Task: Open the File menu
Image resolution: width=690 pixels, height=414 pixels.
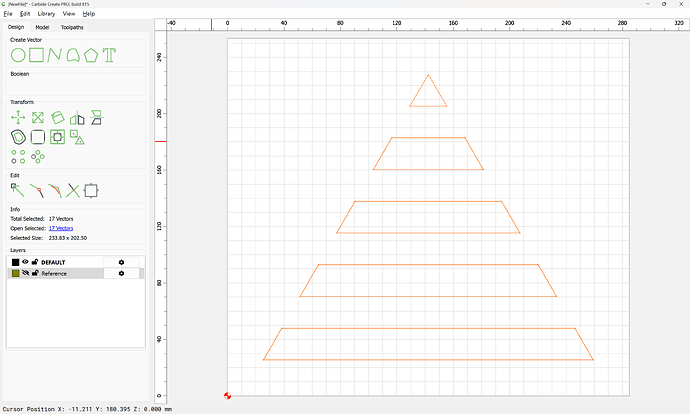Action: 8,14
